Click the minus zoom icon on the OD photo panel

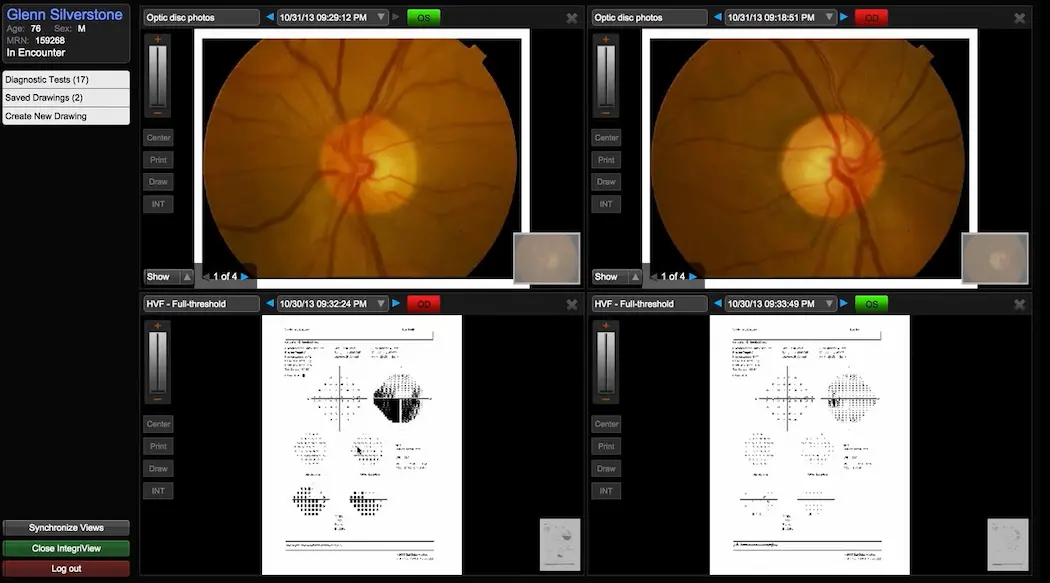pos(606,113)
